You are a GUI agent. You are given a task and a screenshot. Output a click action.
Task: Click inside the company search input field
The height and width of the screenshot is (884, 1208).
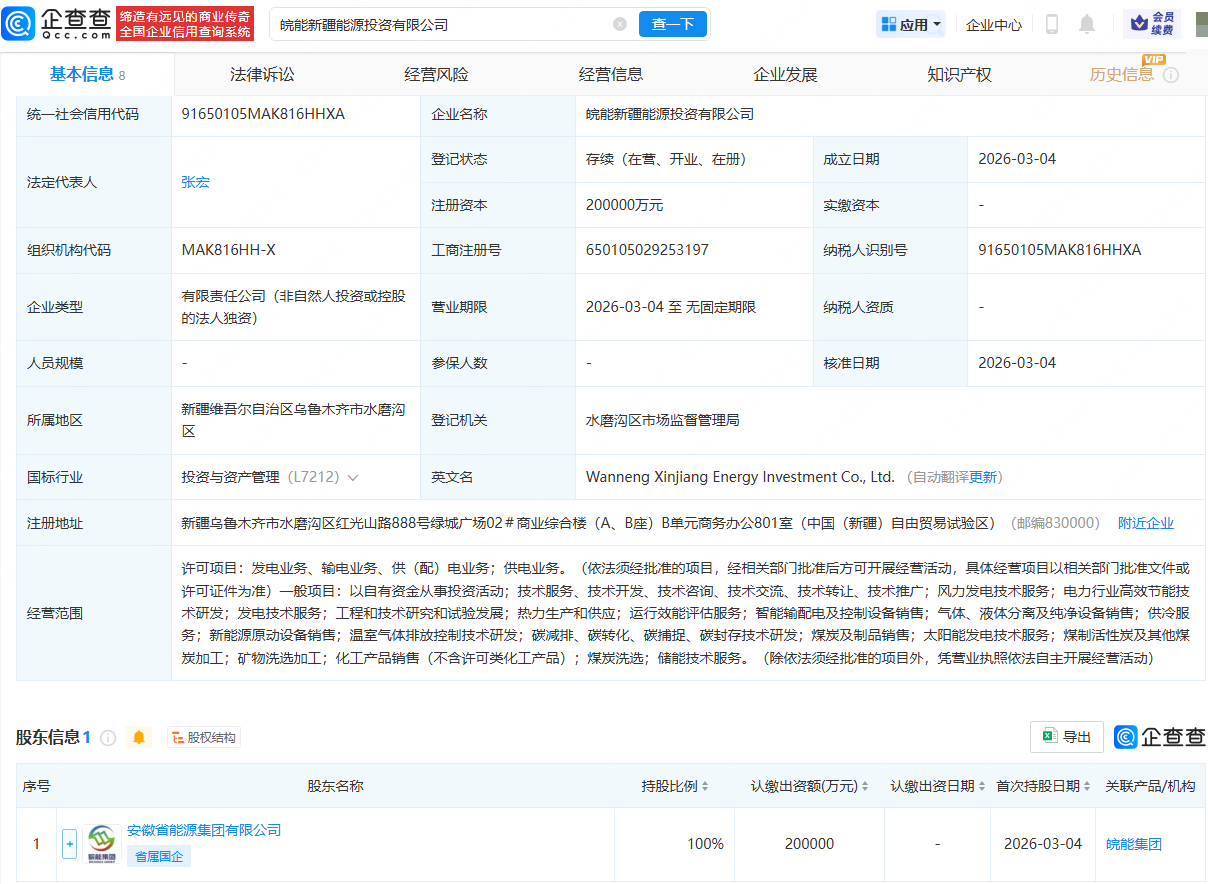430,24
